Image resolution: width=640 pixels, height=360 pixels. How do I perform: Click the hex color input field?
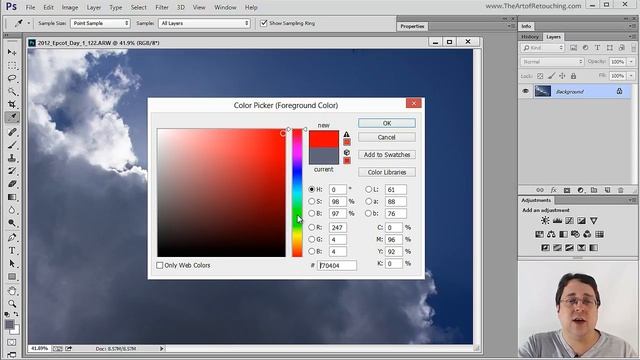(x=337, y=265)
